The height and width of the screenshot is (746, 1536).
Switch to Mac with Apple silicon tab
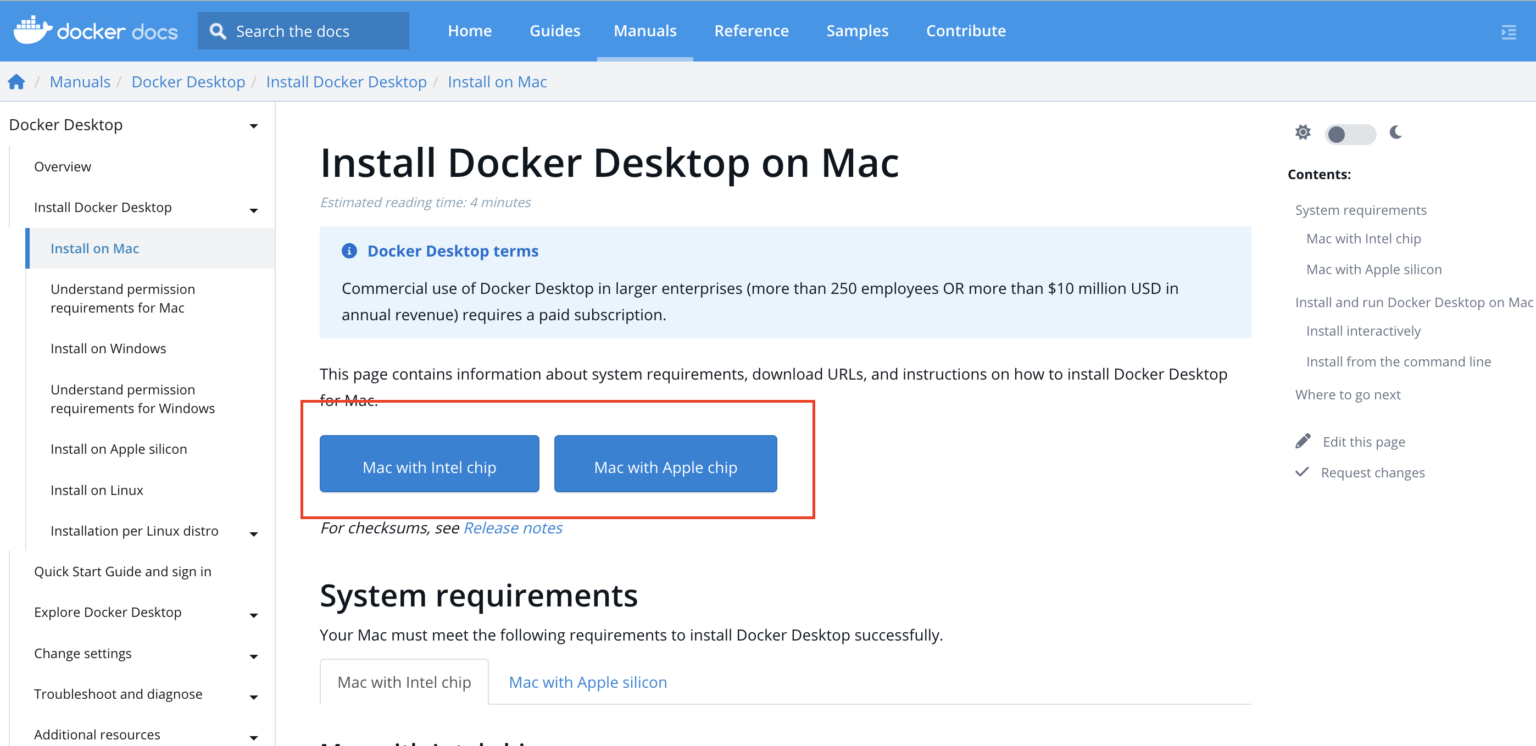587,682
